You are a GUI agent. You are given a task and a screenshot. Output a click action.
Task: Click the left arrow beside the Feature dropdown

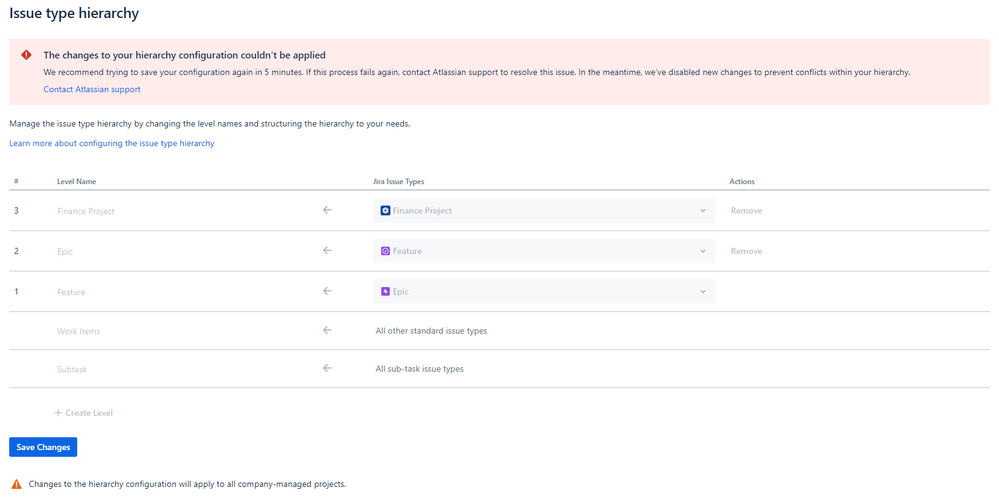pyautogui.click(x=327, y=250)
